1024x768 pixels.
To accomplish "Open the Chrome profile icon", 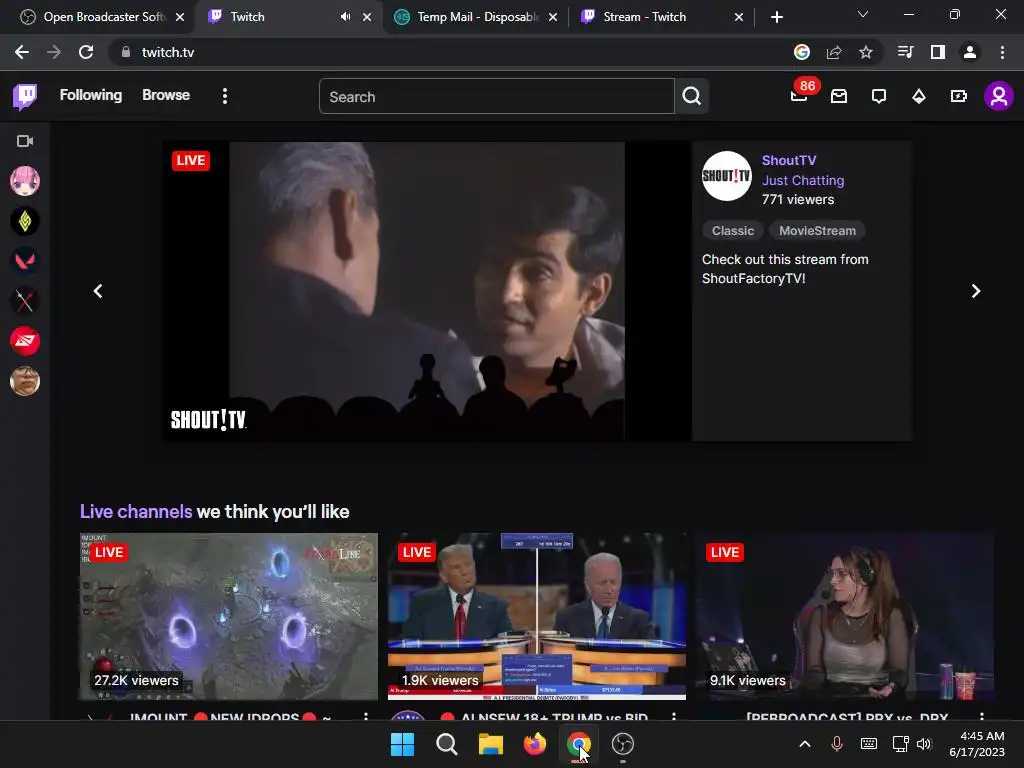I will (x=970, y=52).
